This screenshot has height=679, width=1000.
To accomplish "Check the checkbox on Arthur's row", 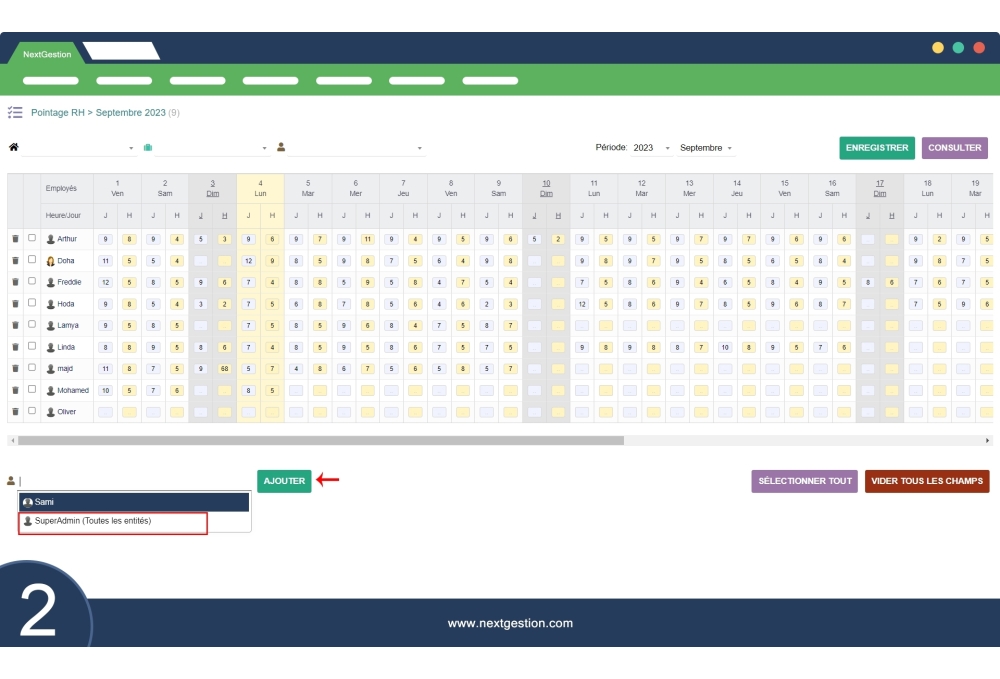I will pos(31,239).
